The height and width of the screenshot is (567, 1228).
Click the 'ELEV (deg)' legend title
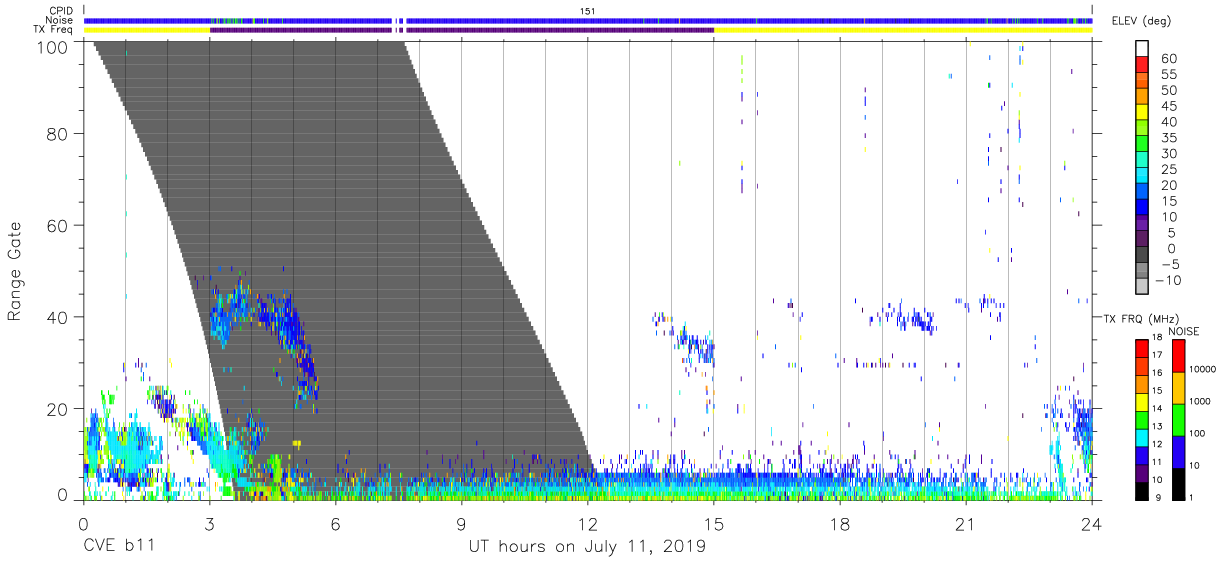1140,21
